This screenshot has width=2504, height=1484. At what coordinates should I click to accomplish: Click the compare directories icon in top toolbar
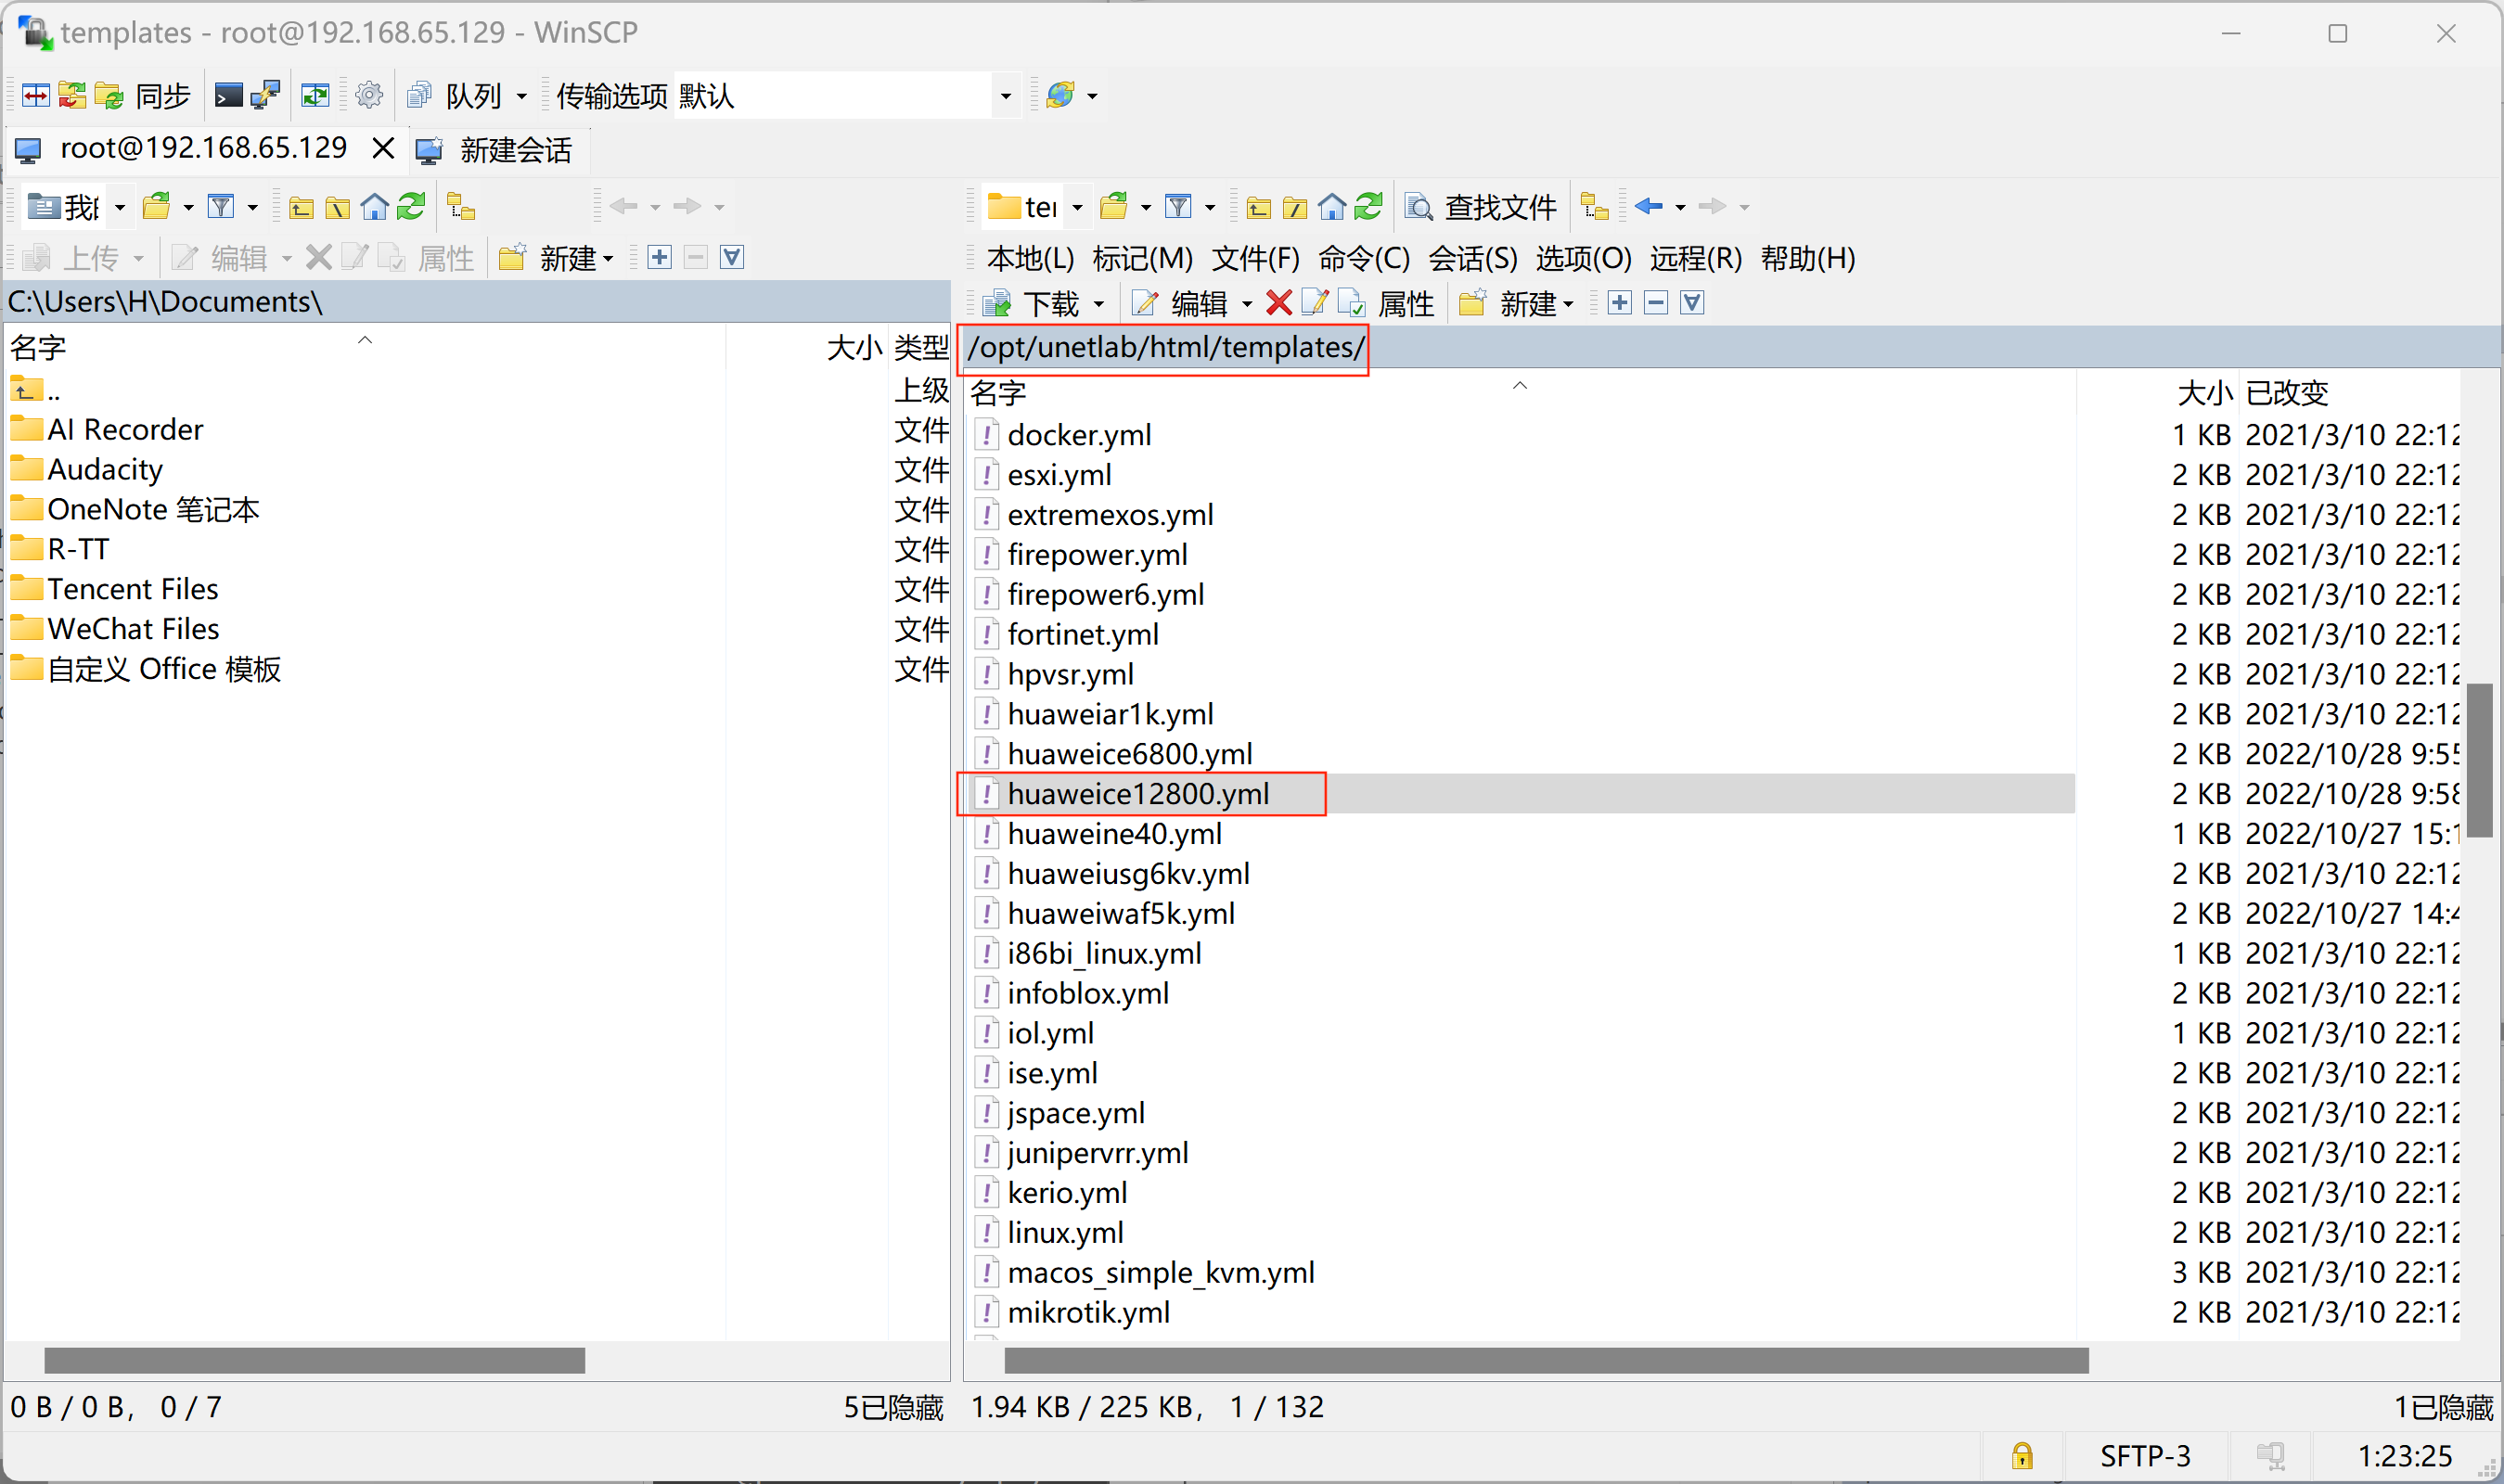(x=35, y=95)
